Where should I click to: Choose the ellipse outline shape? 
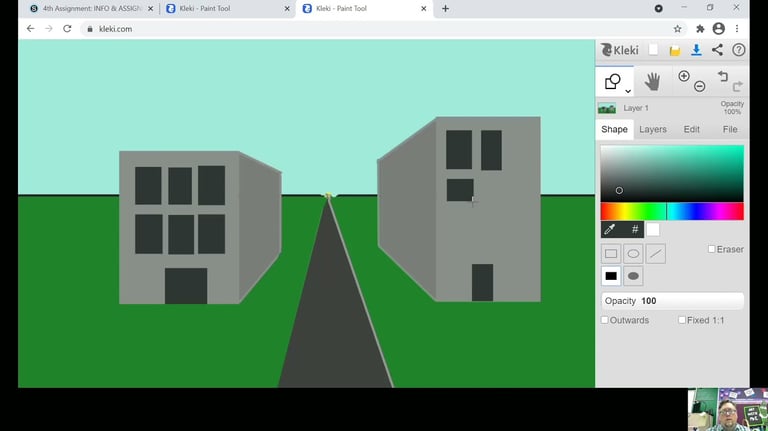633,254
